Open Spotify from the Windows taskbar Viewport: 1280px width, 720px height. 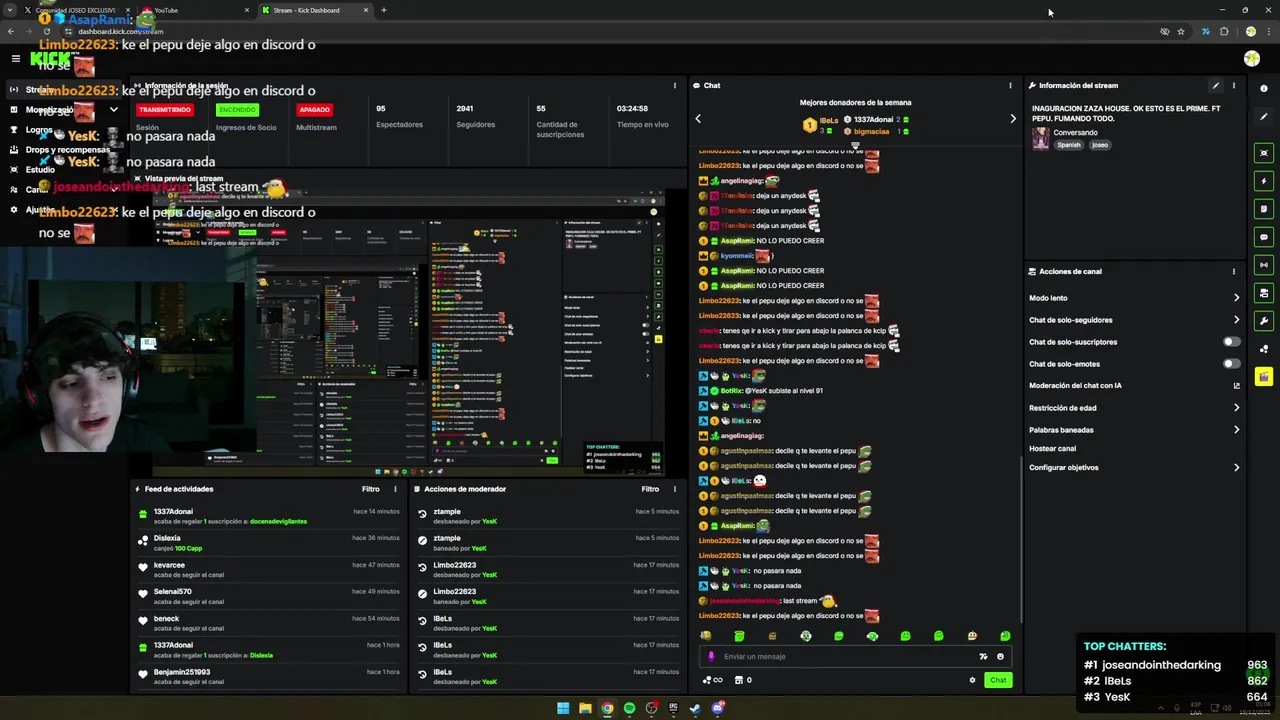click(x=629, y=708)
